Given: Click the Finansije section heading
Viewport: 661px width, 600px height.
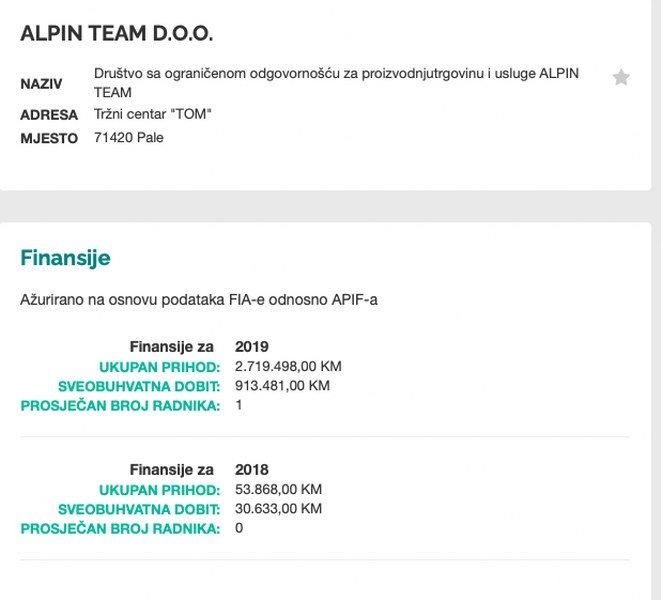Looking at the screenshot, I should (65, 258).
